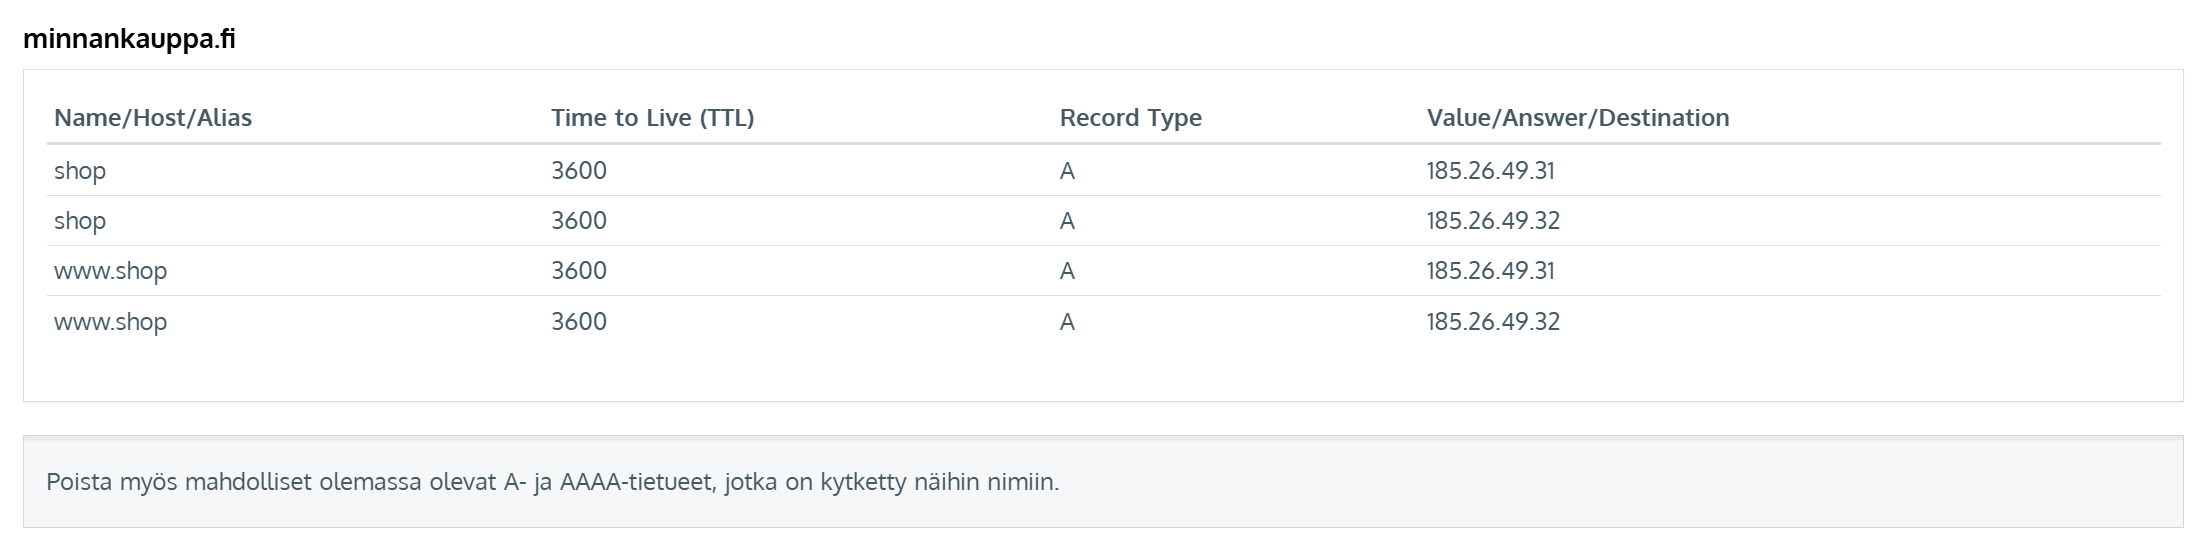Click the Name/Host/Alias column header
This screenshot has width=2199, height=552.
point(153,118)
